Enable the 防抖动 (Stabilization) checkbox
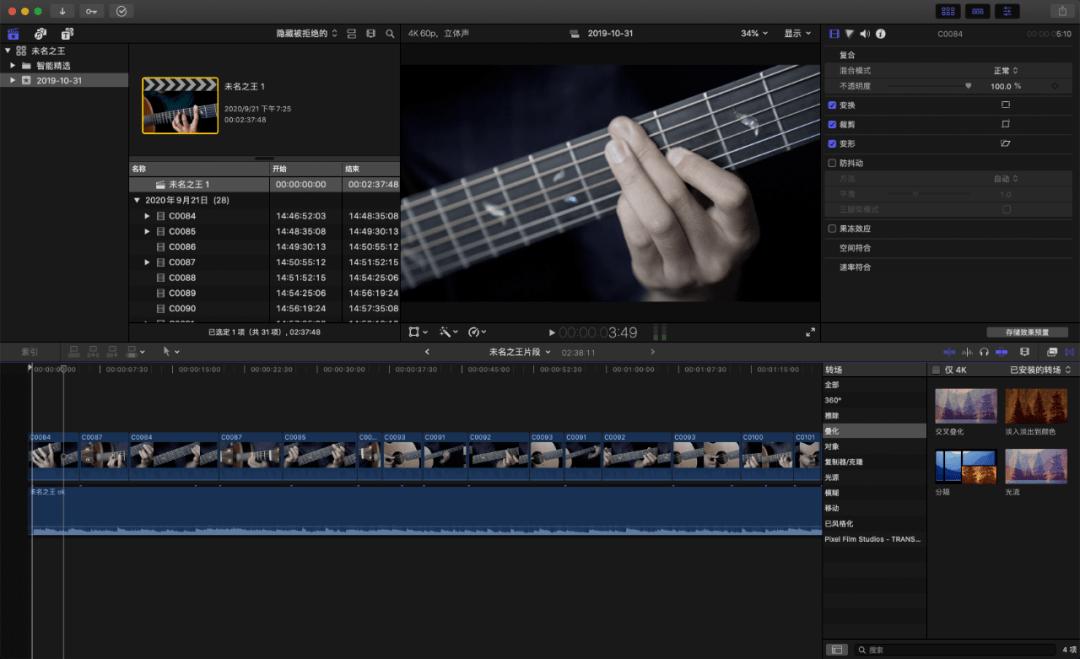The image size is (1080, 659). [832, 163]
